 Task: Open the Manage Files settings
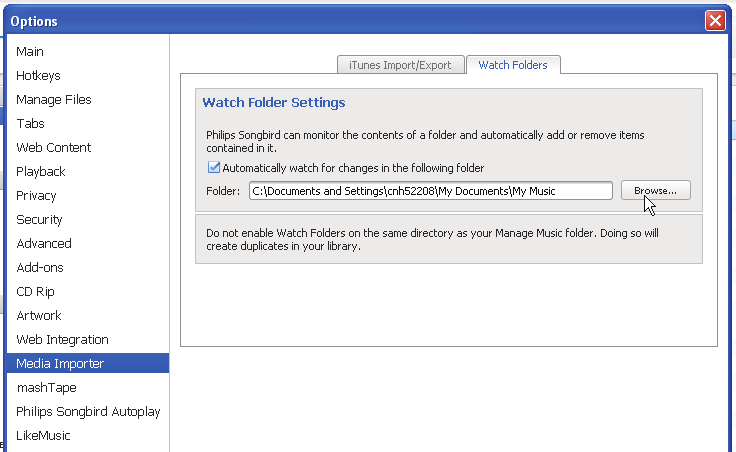pyautogui.click(x=54, y=100)
